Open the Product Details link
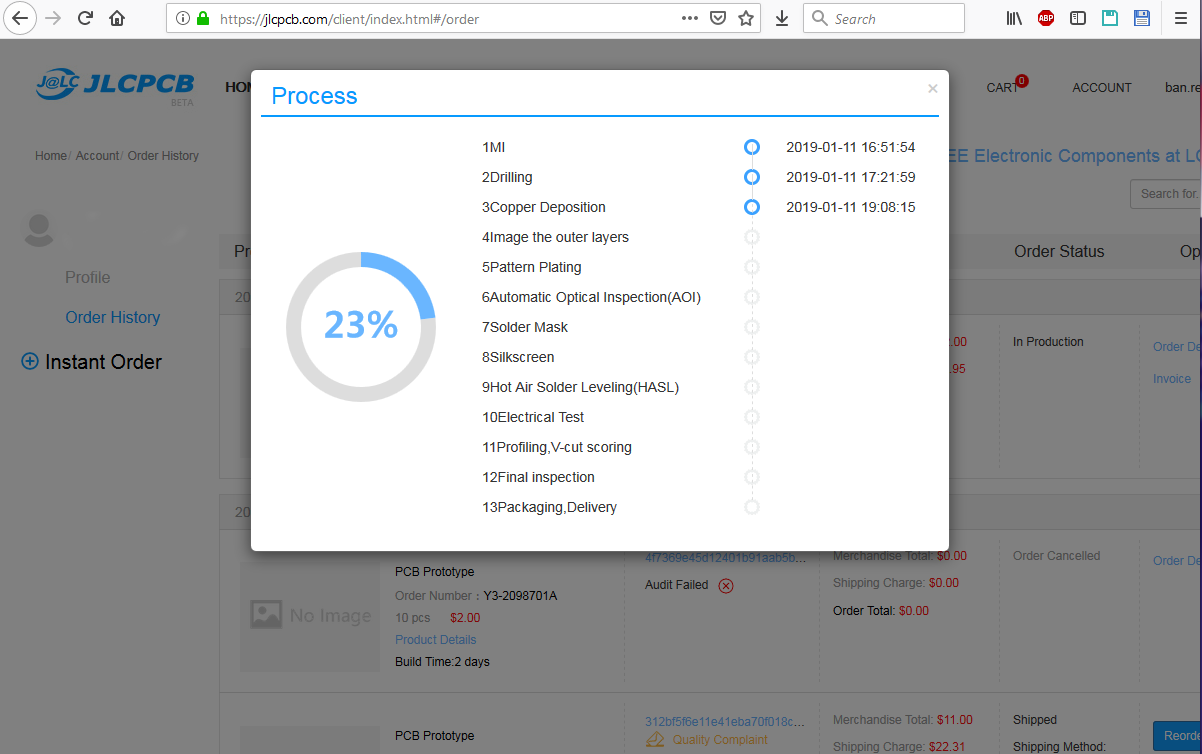The image size is (1202, 754). pyautogui.click(x=435, y=640)
